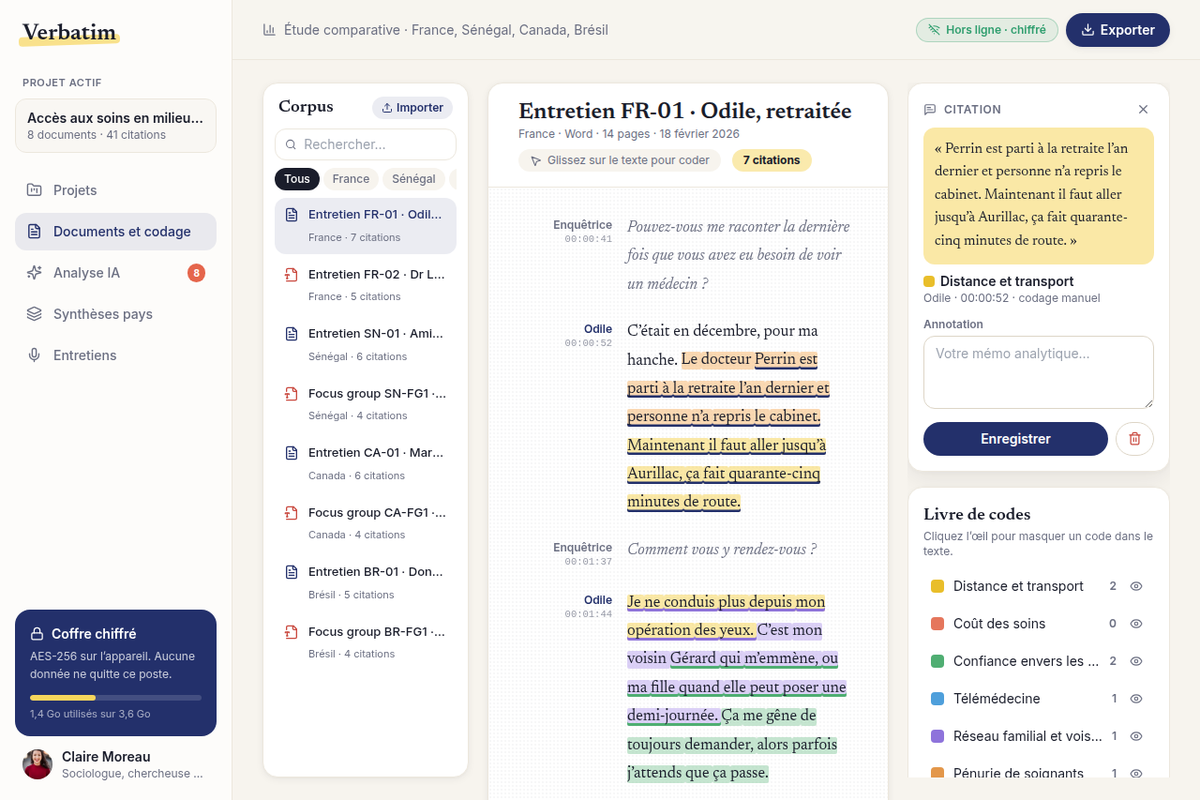Image resolution: width=1200 pixels, height=800 pixels.
Task: Toggle visibility of Réseau familial code
Action: pos(1136,736)
